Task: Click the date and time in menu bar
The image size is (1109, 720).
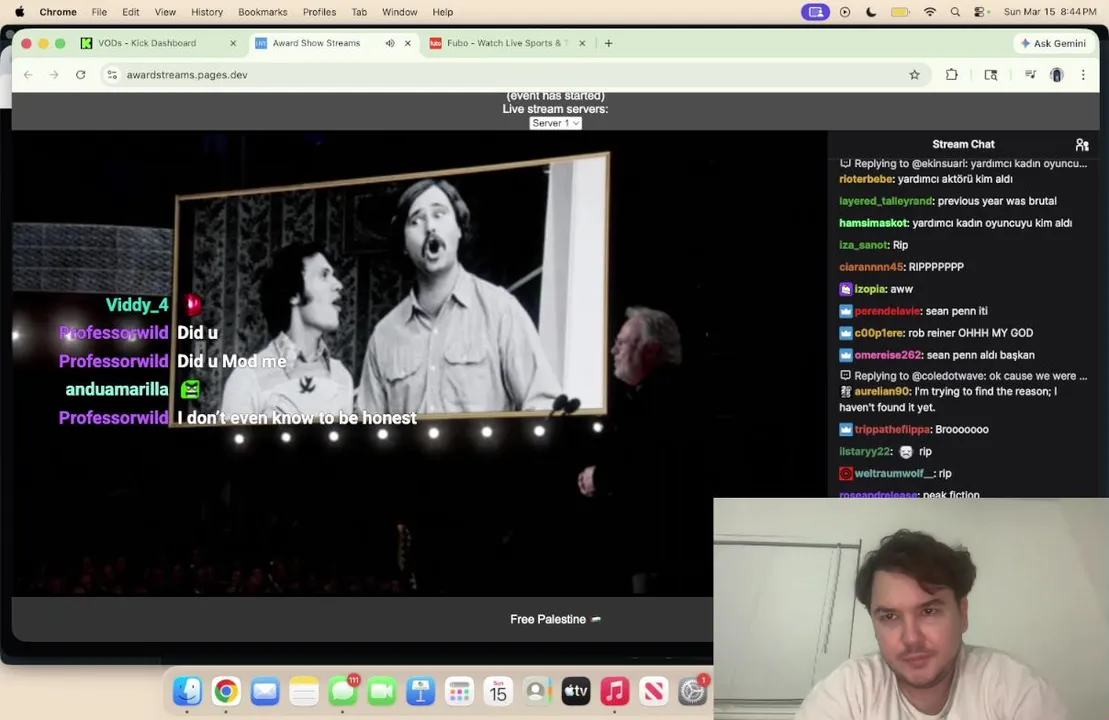Action: [1050, 12]
